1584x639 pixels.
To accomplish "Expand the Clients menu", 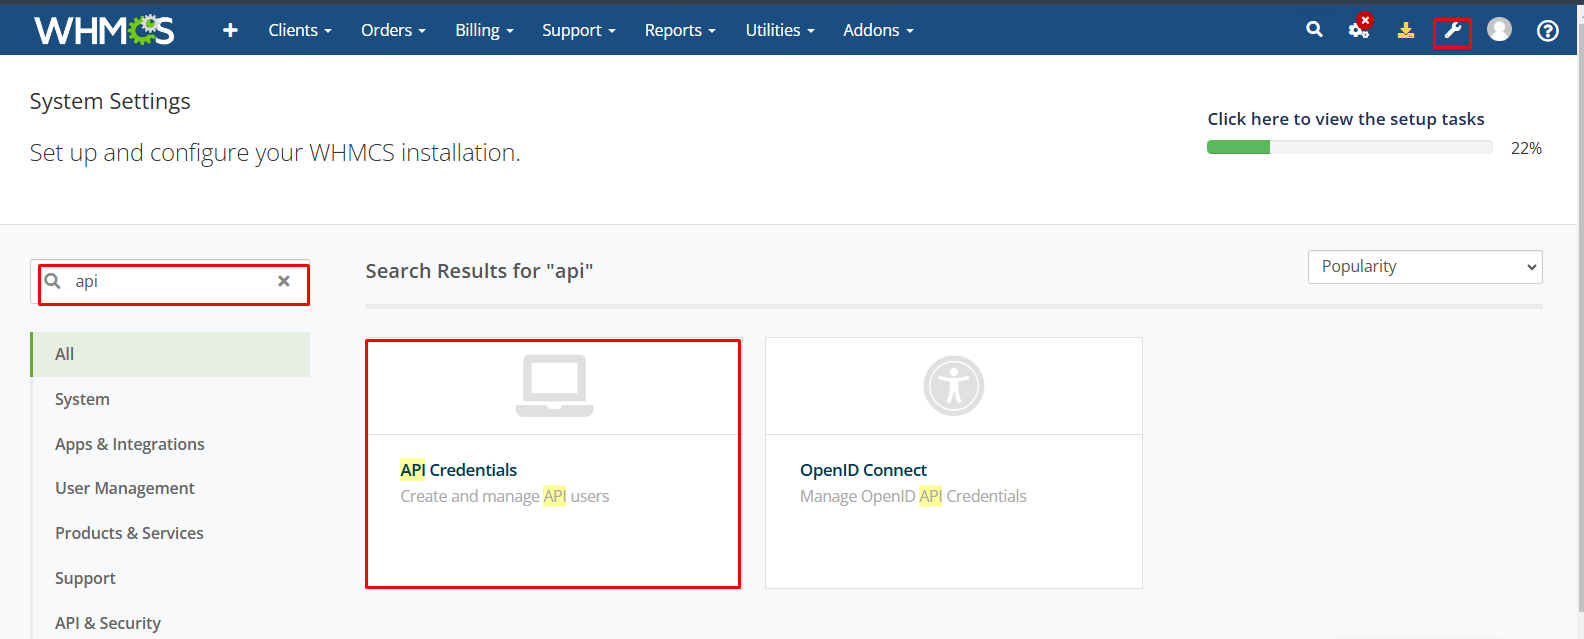I will 300,30.
